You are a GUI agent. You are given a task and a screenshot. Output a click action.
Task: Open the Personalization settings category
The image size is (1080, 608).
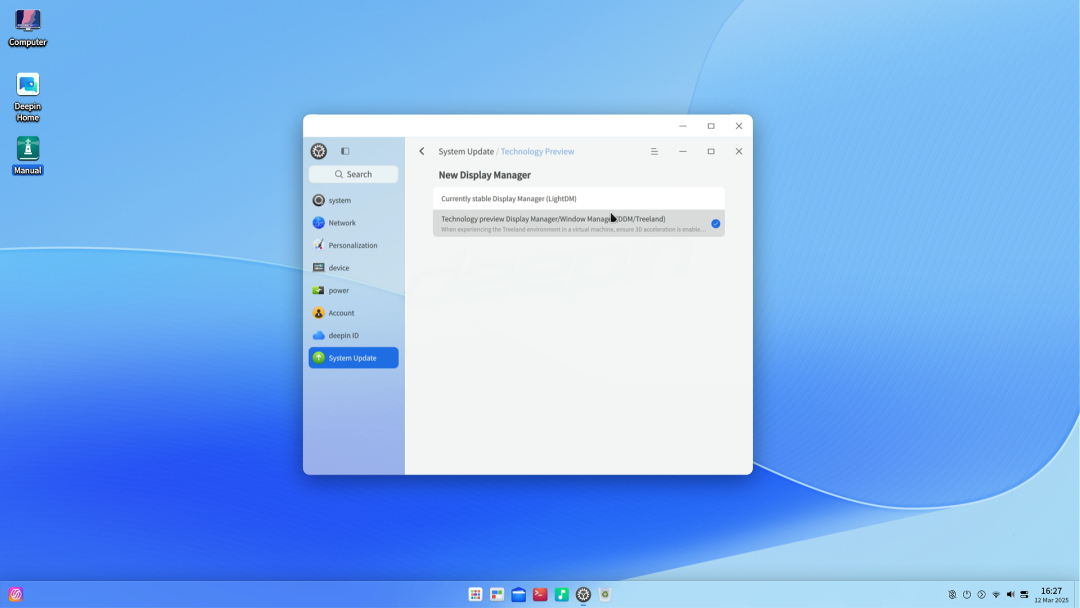tap(353, 245)
